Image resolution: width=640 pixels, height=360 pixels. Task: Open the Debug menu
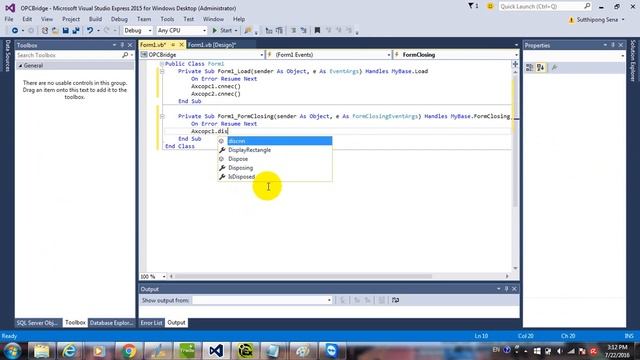(x=119, y=19)
